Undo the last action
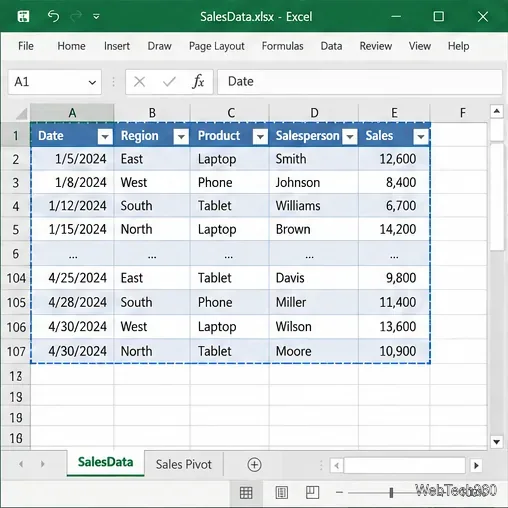This screenshot has height=508, width=508. tap(53, 16)
